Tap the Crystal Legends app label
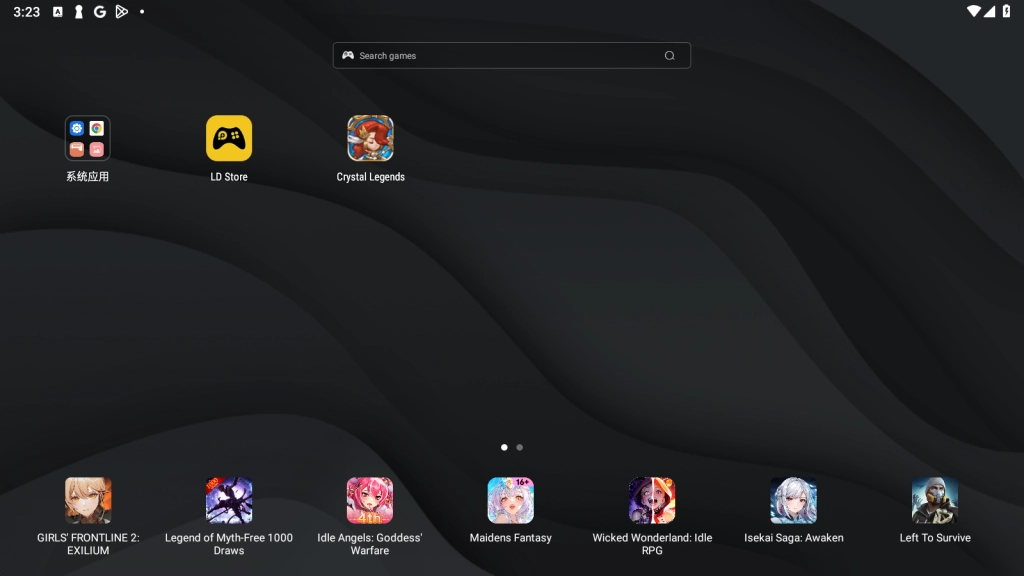Viewport: 1024px width, 576px height. click(x=370, y=177)
